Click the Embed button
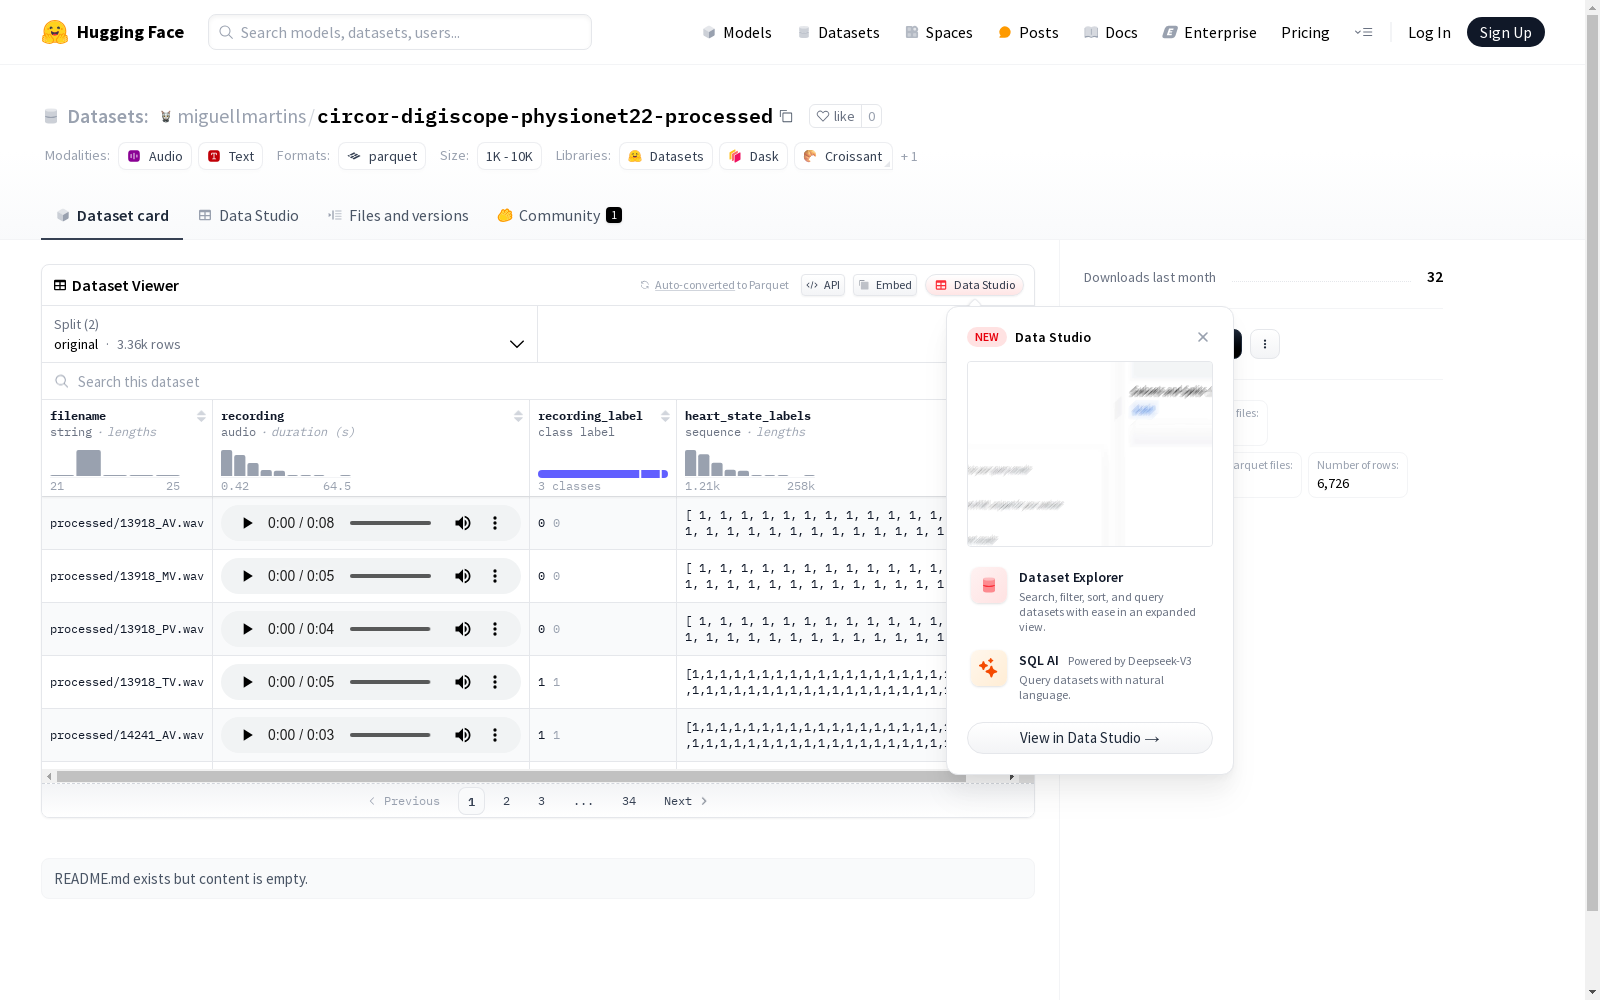 click(x=885, y=285)
